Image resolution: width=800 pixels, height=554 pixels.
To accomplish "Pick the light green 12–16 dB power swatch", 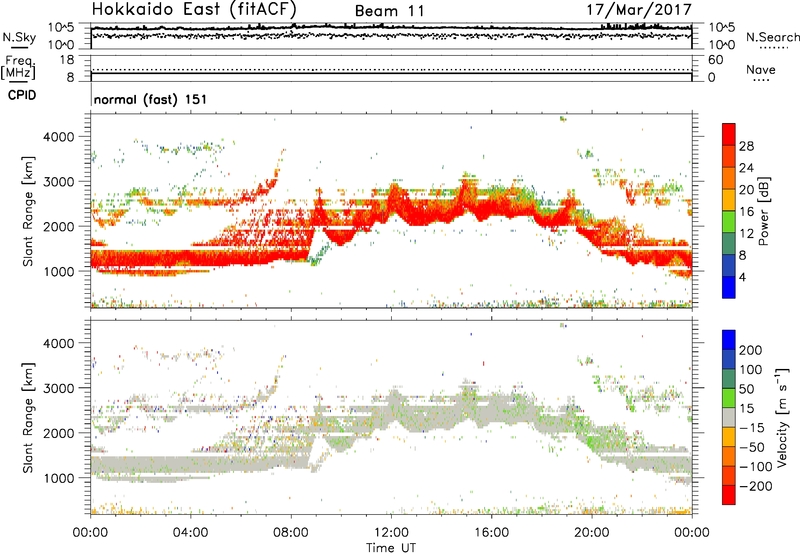I will click(729, 222).
